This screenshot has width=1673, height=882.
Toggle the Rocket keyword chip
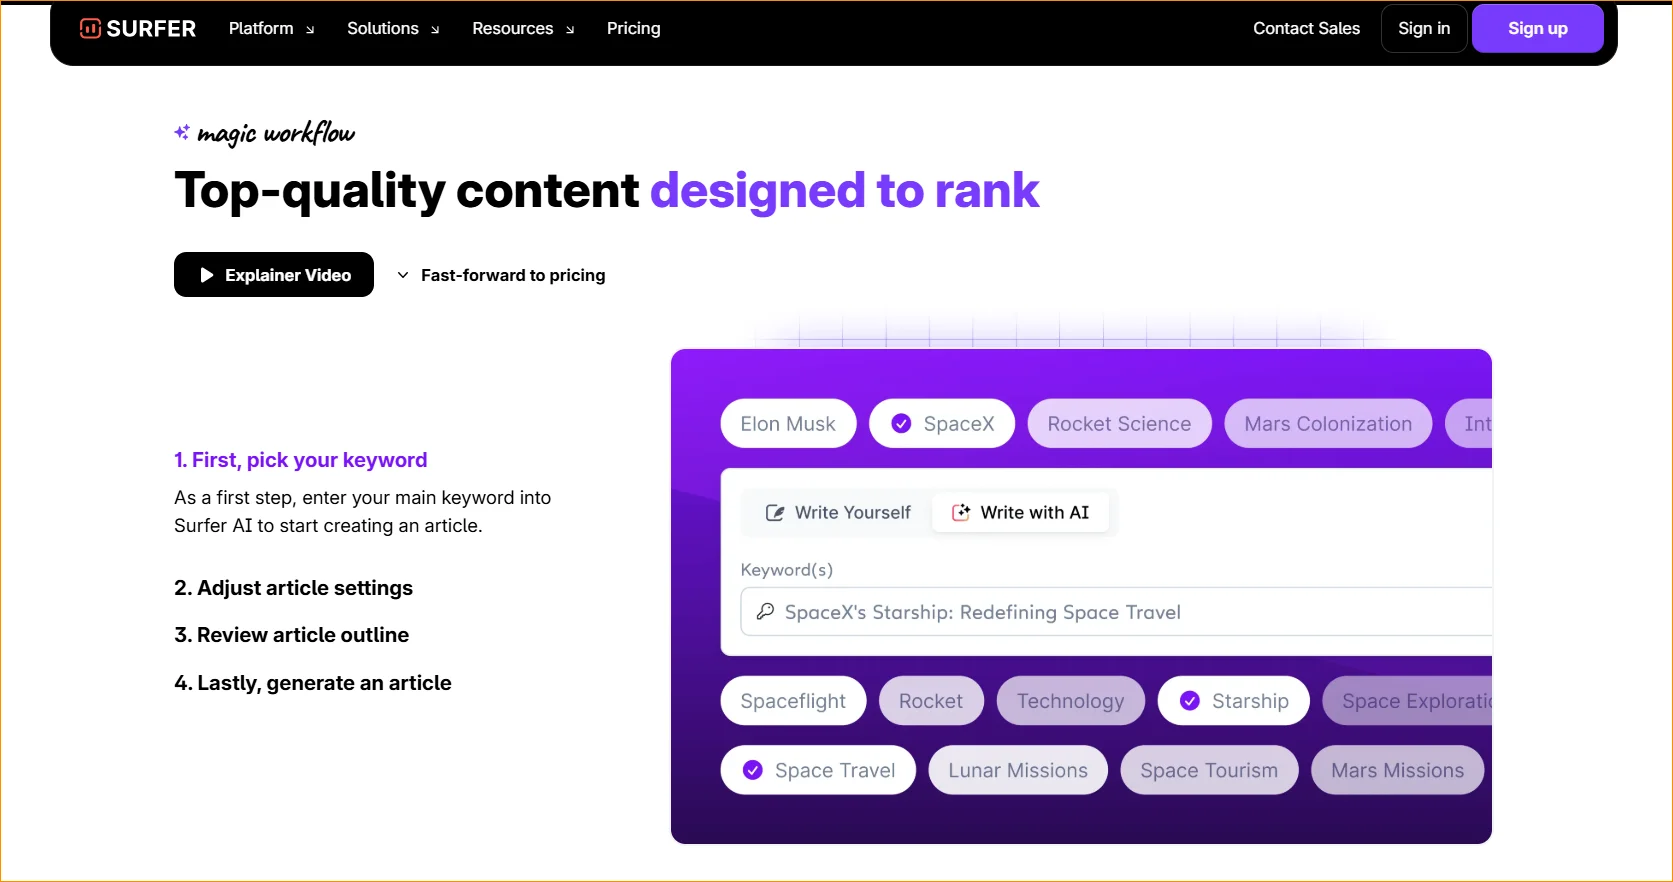point(931,701)
